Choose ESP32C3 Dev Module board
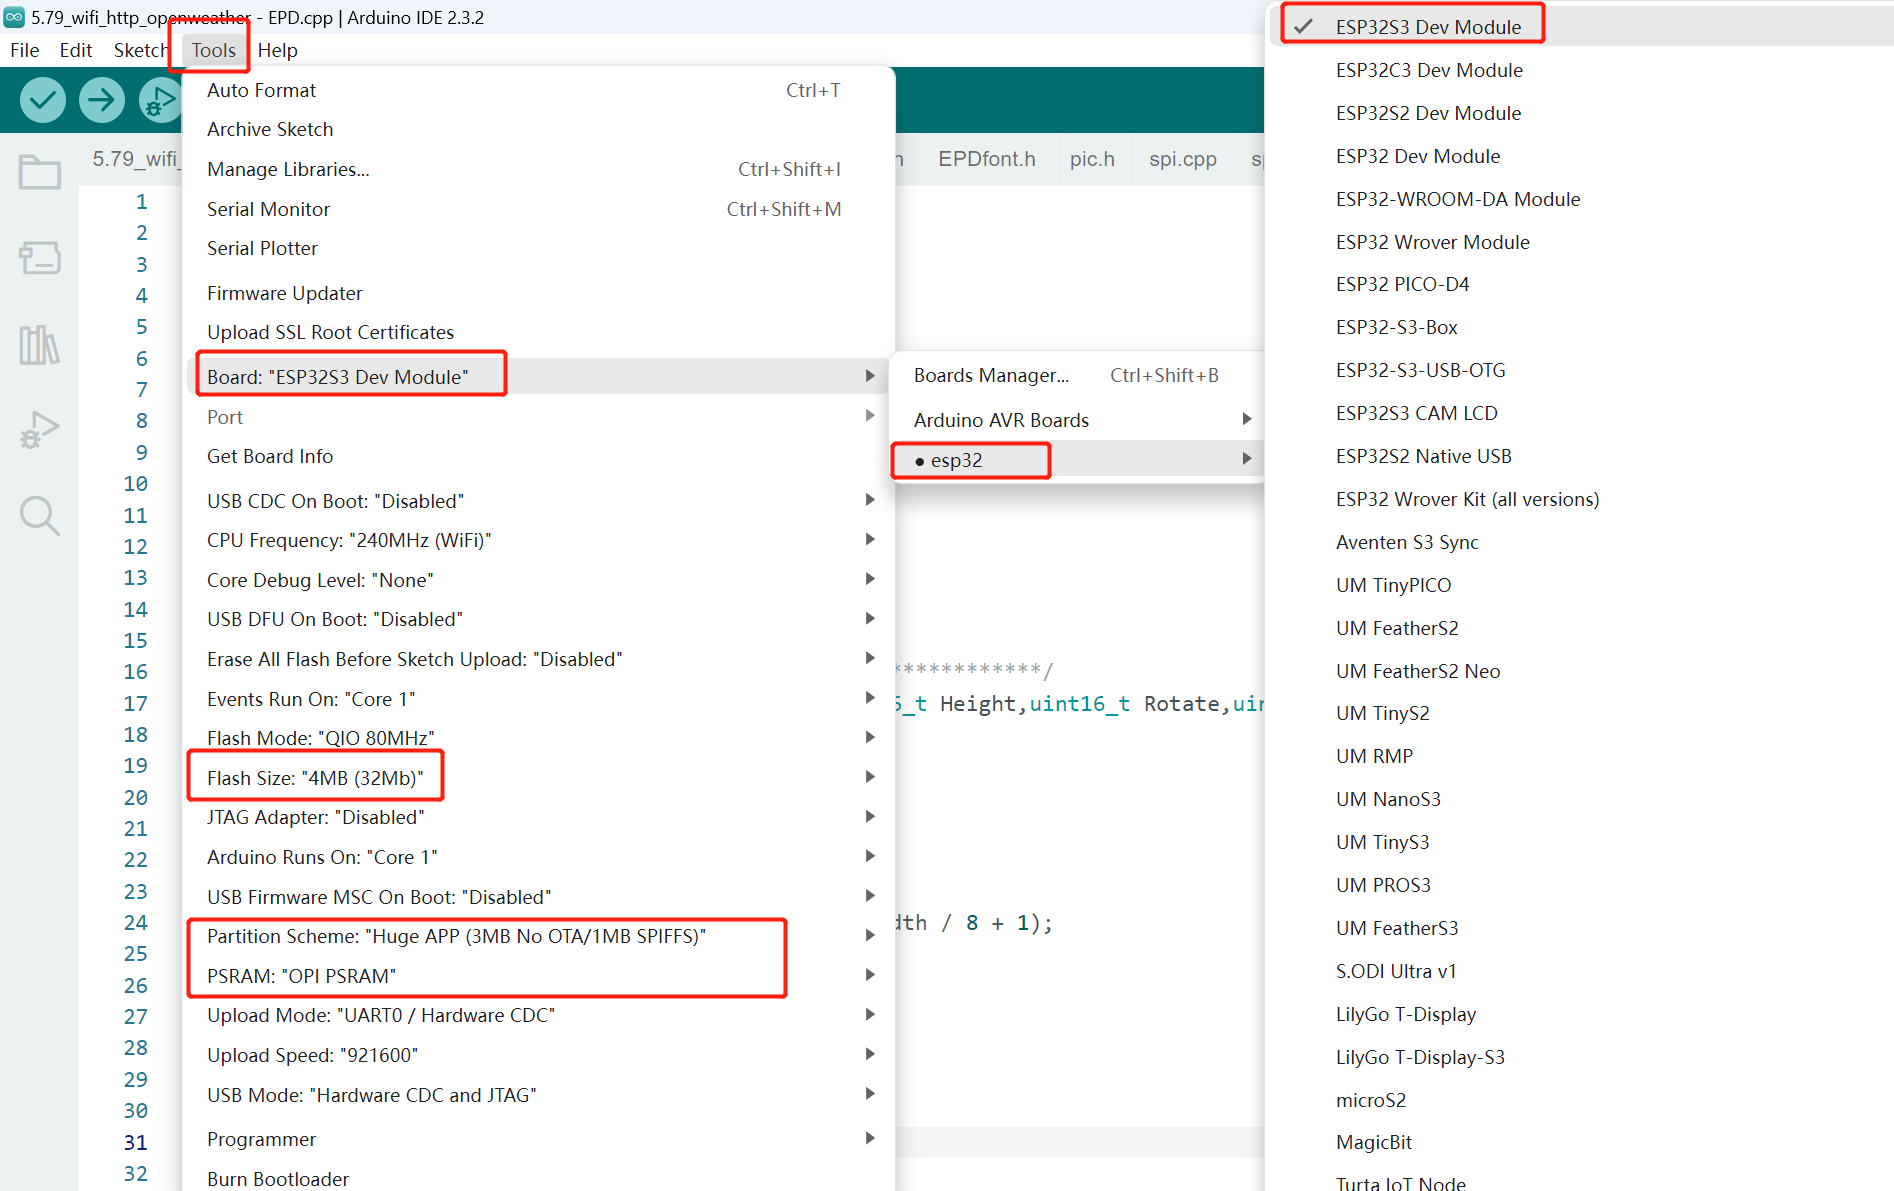This screenshot has height=1191, width=1894. coord(1580,70)
